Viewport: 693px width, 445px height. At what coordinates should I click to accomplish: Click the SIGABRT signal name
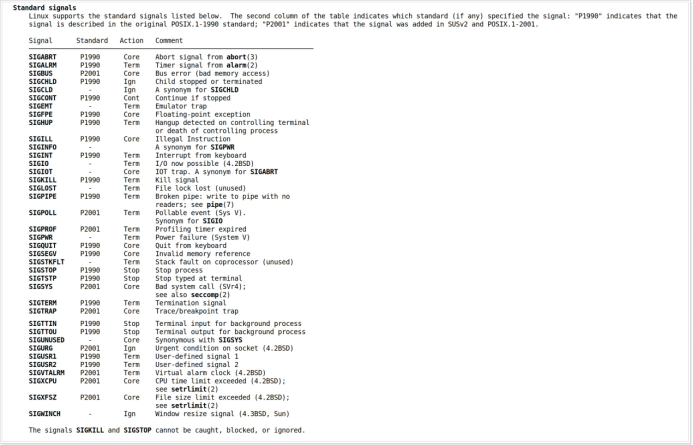(x=42, y=57)
